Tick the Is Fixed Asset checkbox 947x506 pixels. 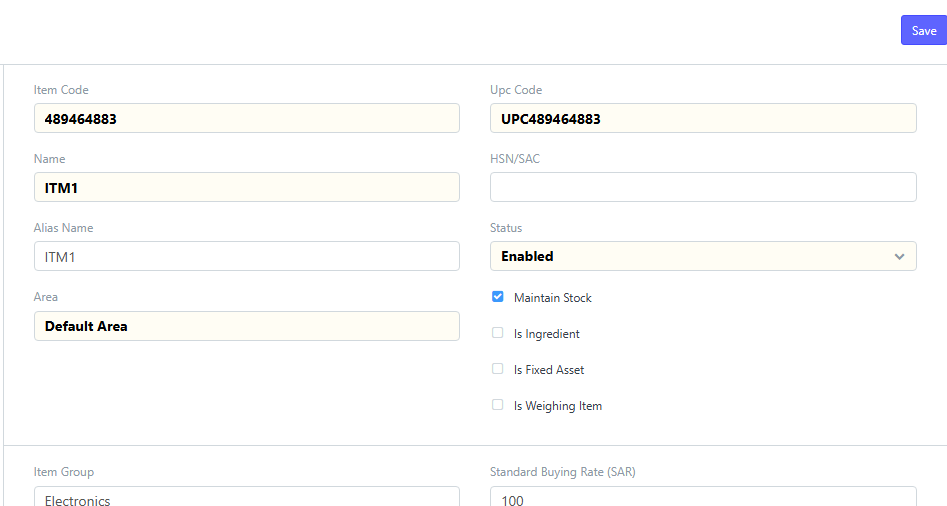pyautogui.click(x=498, y=368)
